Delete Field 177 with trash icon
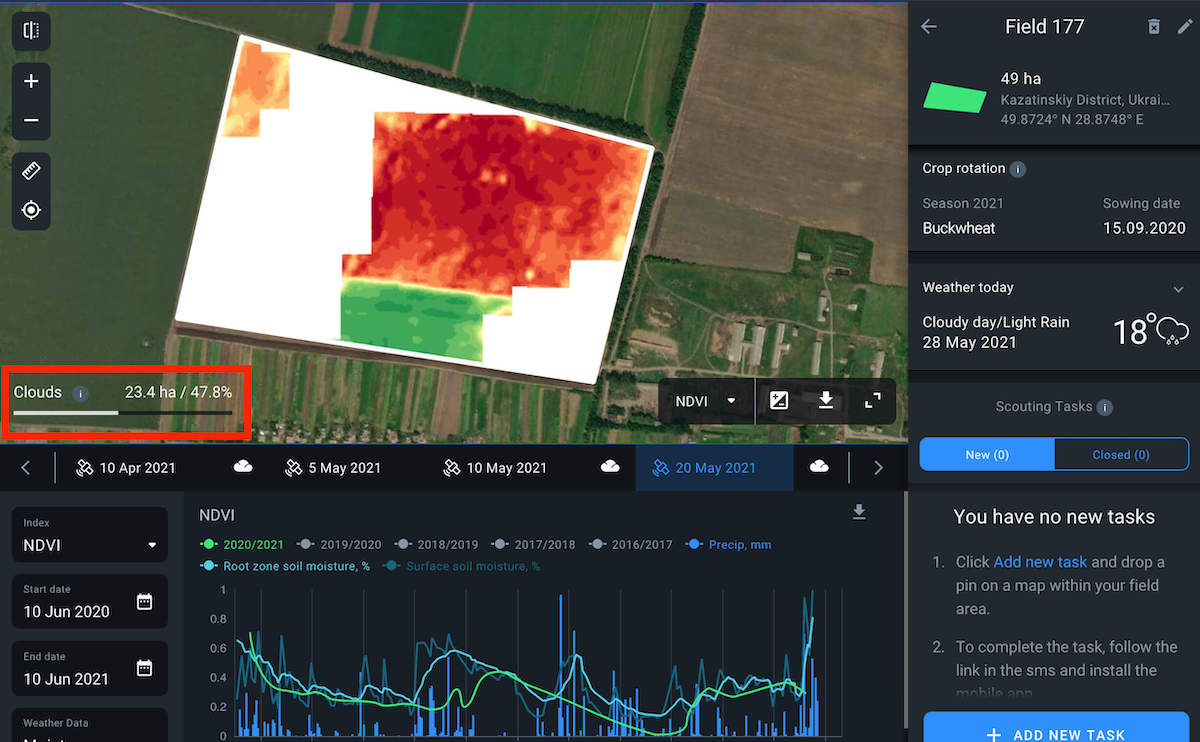This screenshot has height=742, width=1200. 1154,27
